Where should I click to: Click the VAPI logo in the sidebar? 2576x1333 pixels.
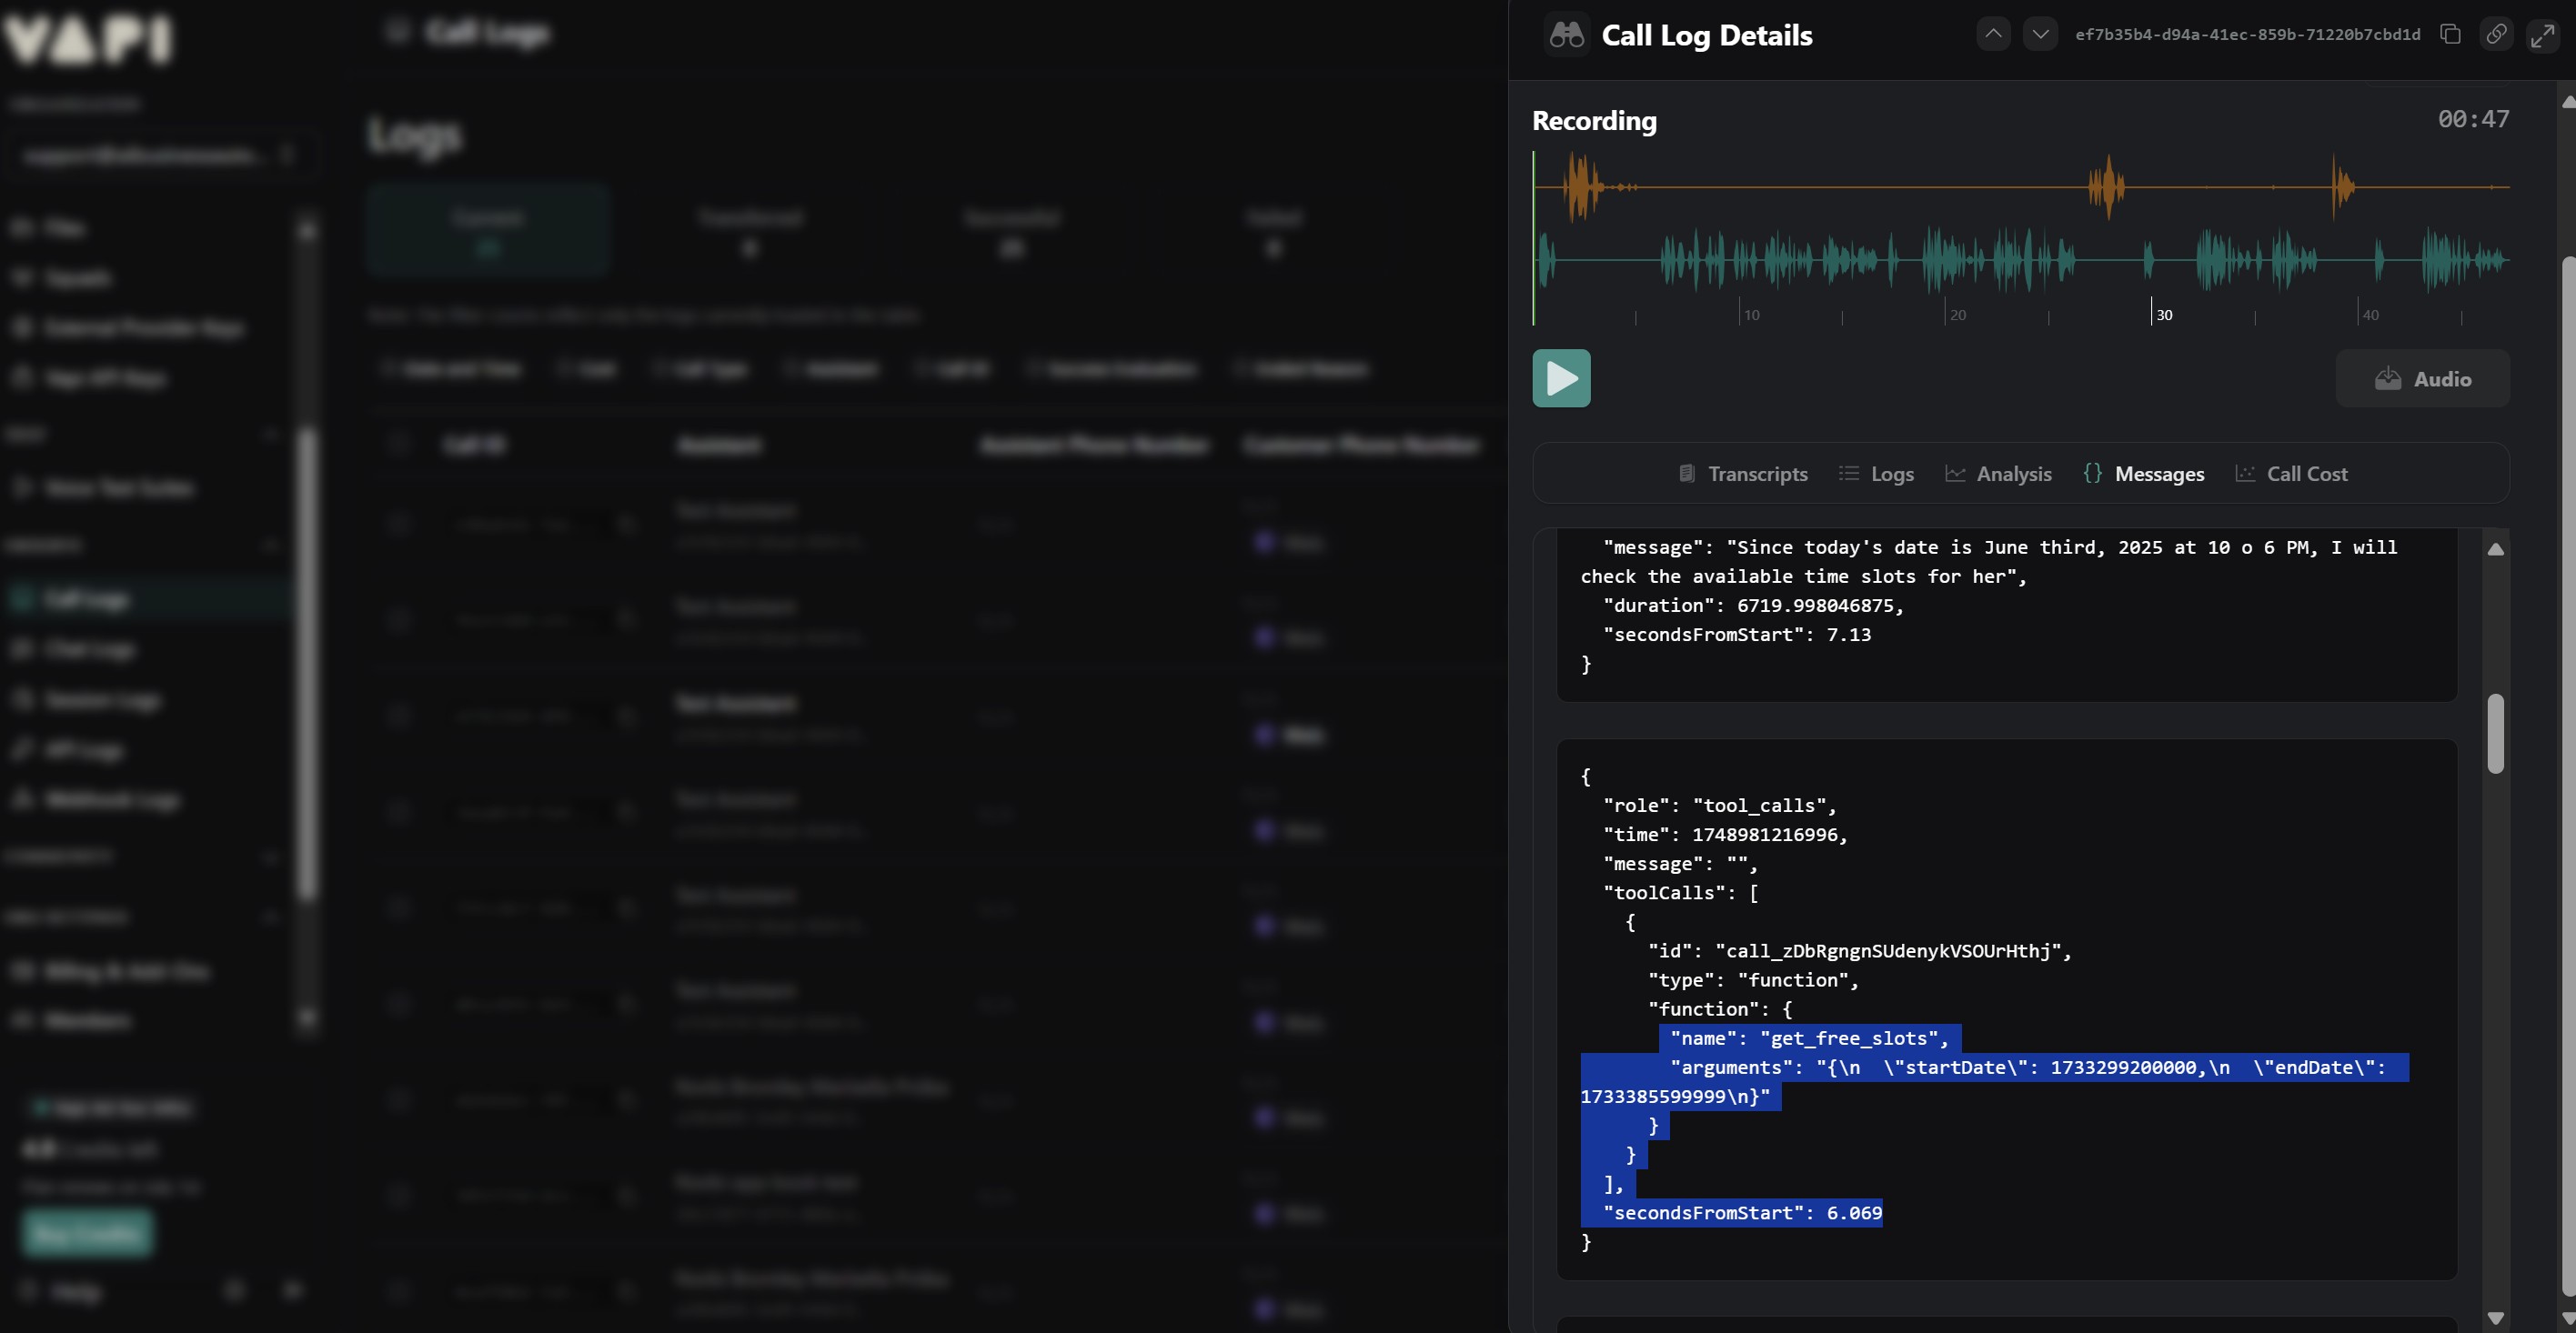(x=88, y=40)
